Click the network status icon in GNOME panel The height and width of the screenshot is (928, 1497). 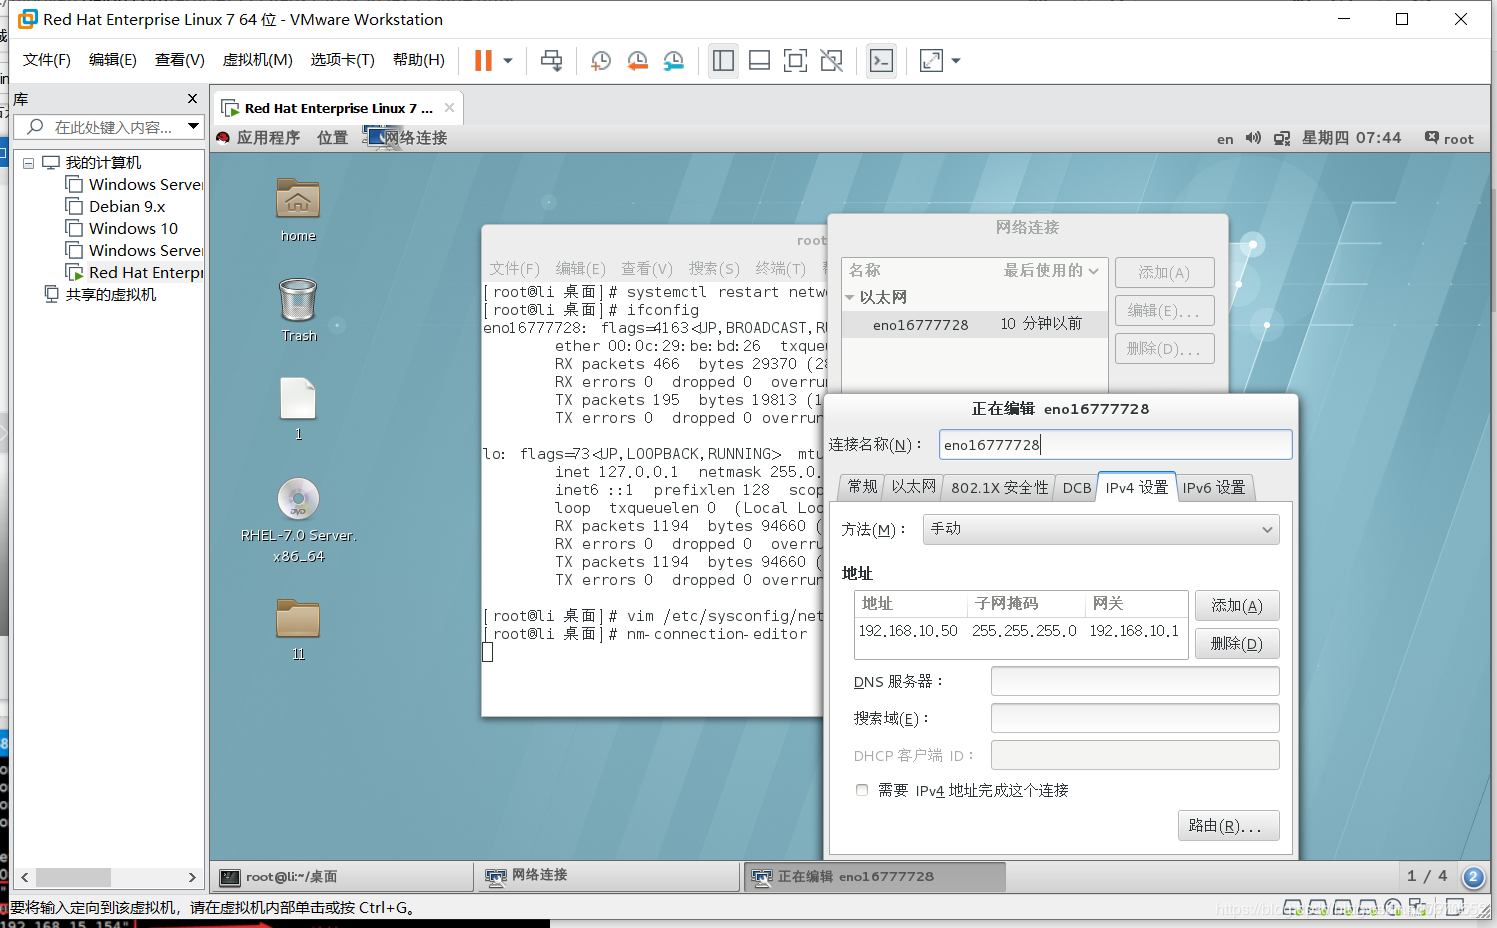[1282, 139]
